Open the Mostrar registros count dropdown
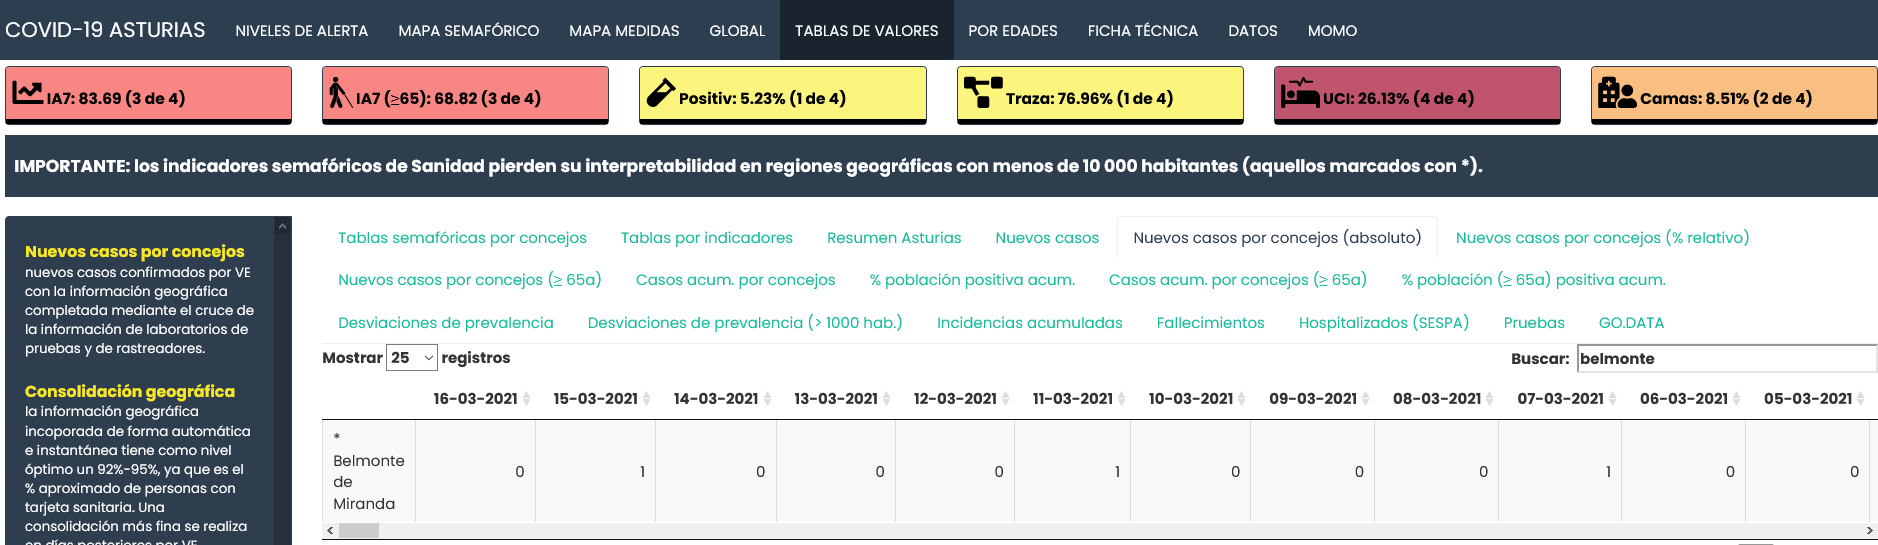The image size is (1878, 545). point(412,358)
